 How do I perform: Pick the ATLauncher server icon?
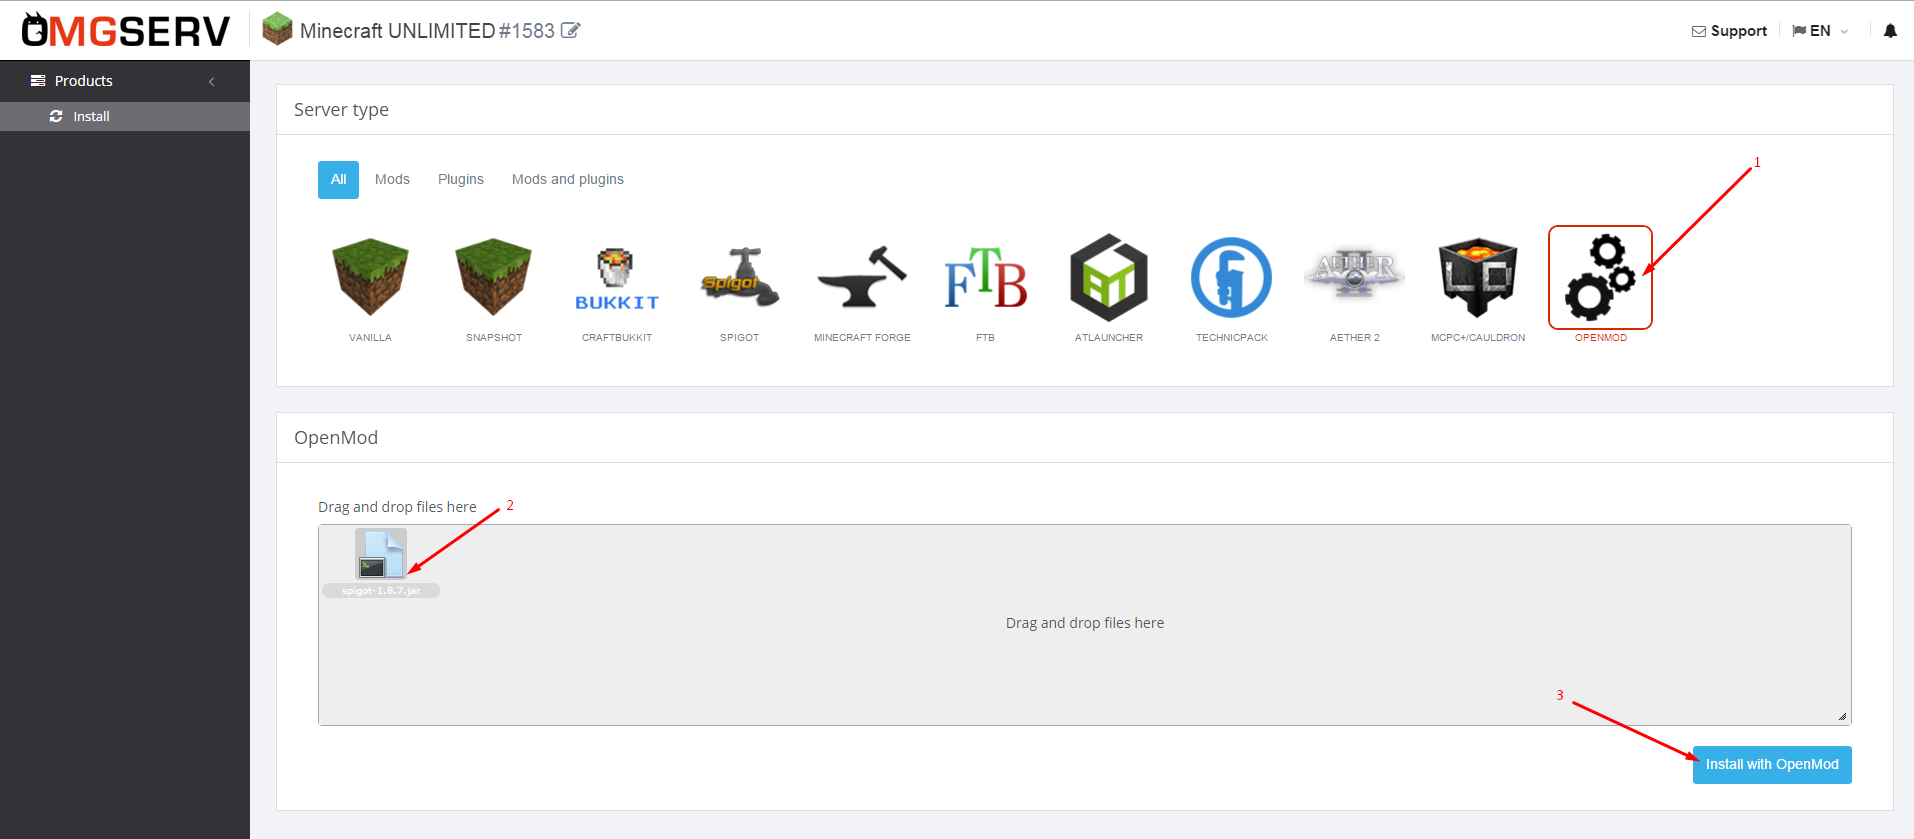click(1109, 277)
